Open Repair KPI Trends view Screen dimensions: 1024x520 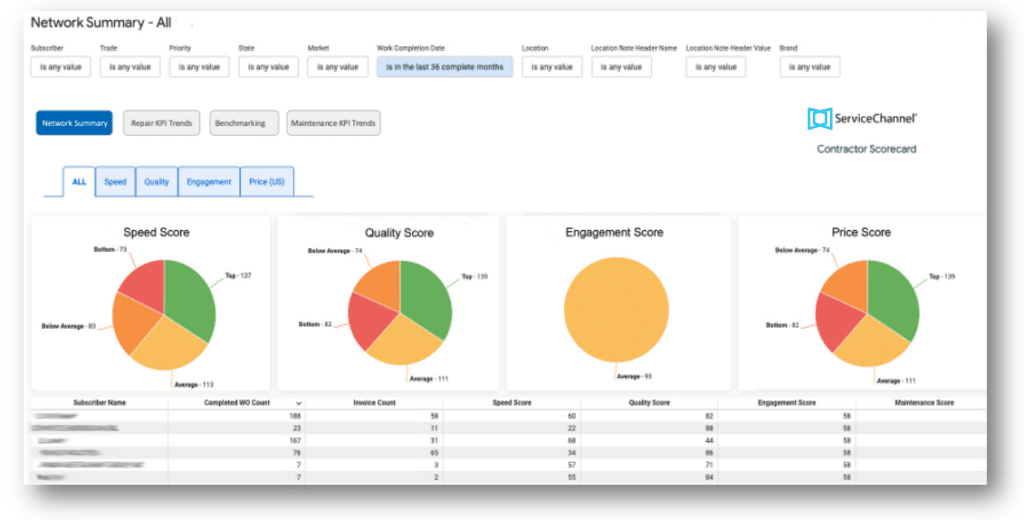pyautogui.click(x=161, y=123)
